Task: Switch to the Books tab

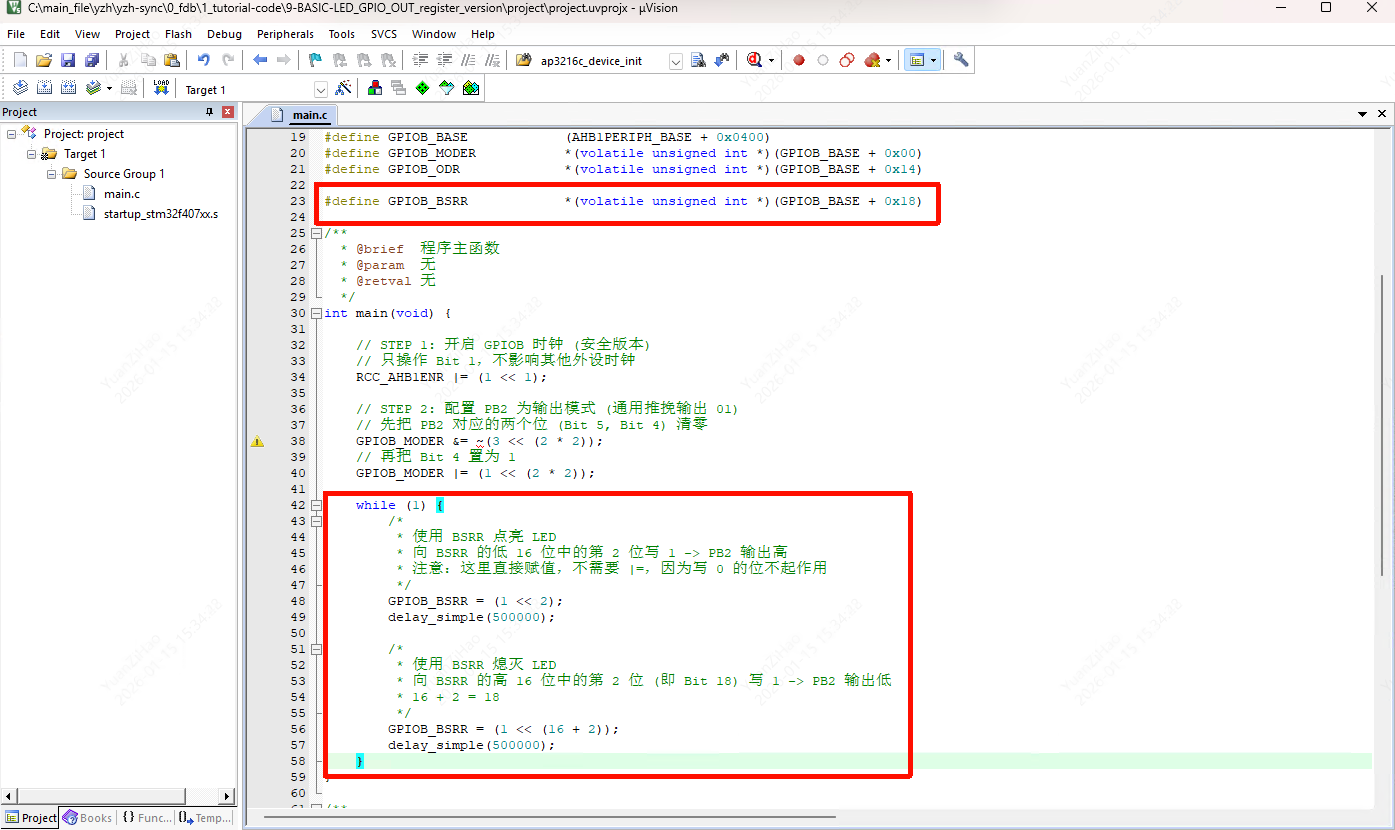Action: (x=88, y=817)
